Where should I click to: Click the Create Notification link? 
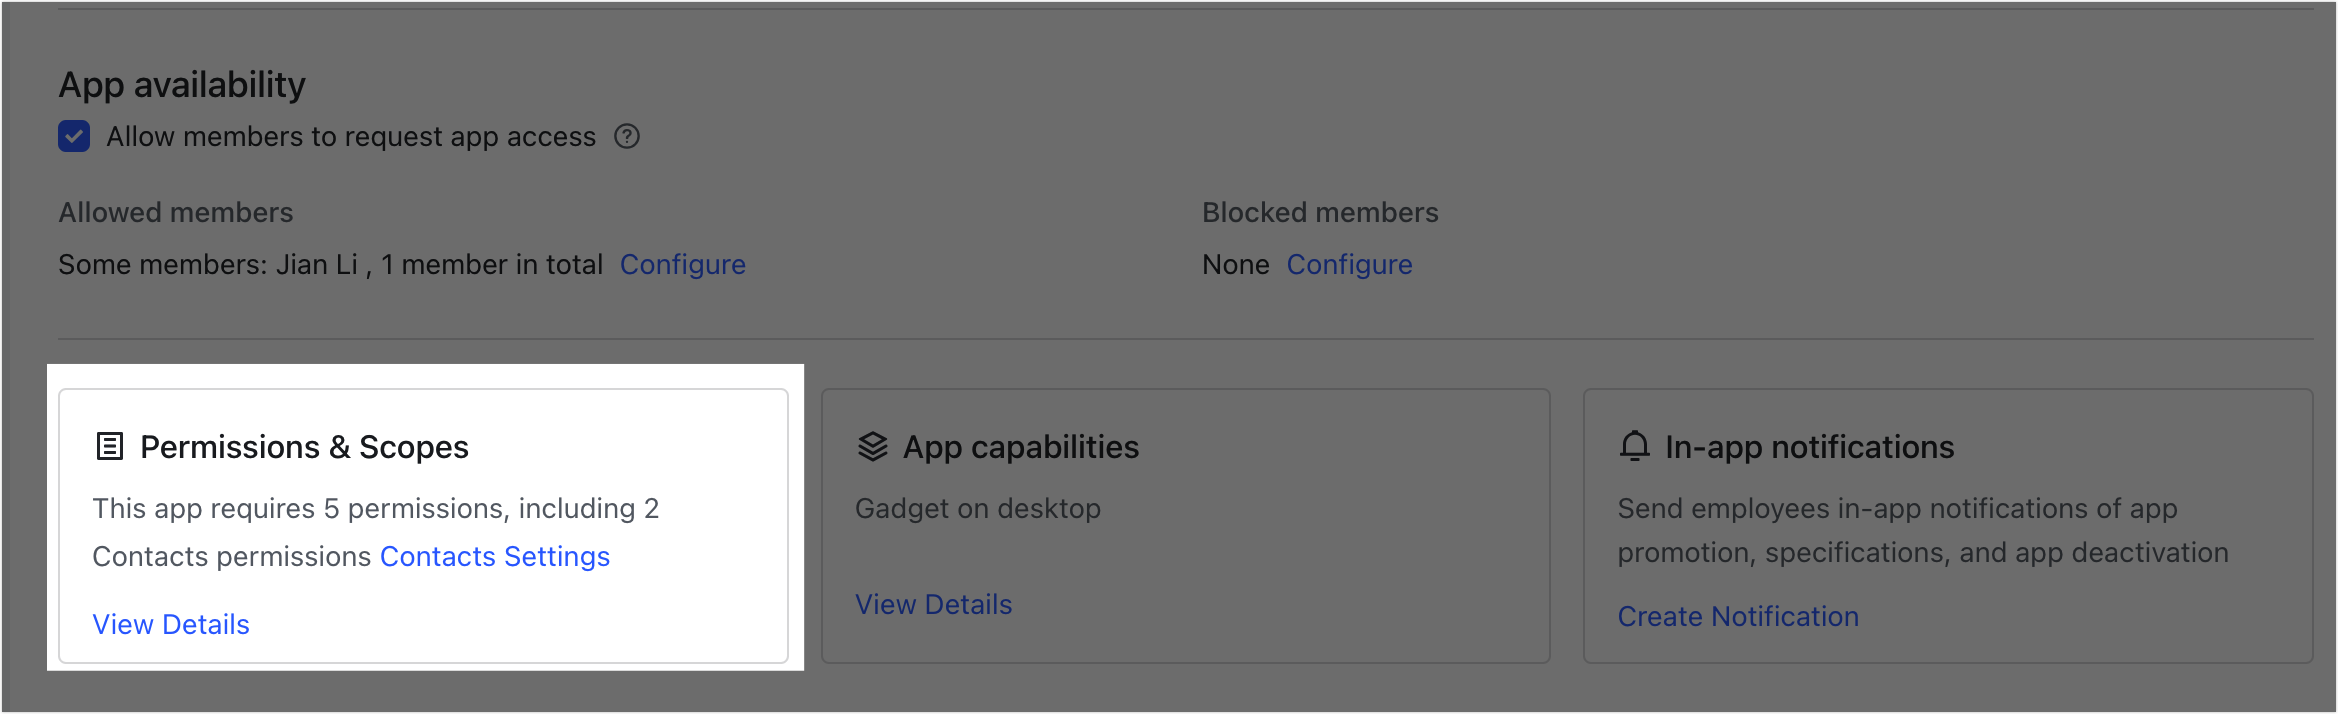click(1738, 616)
